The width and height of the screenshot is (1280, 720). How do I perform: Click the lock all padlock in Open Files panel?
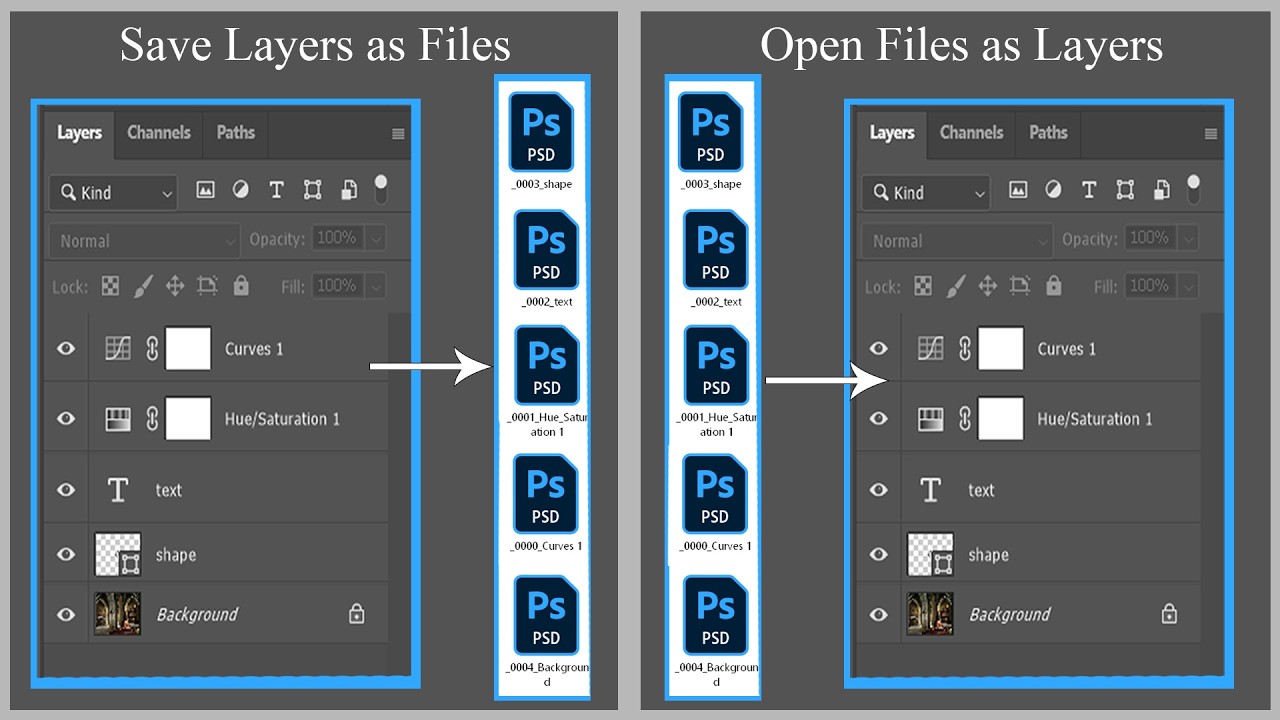(x=1054, y=286)
